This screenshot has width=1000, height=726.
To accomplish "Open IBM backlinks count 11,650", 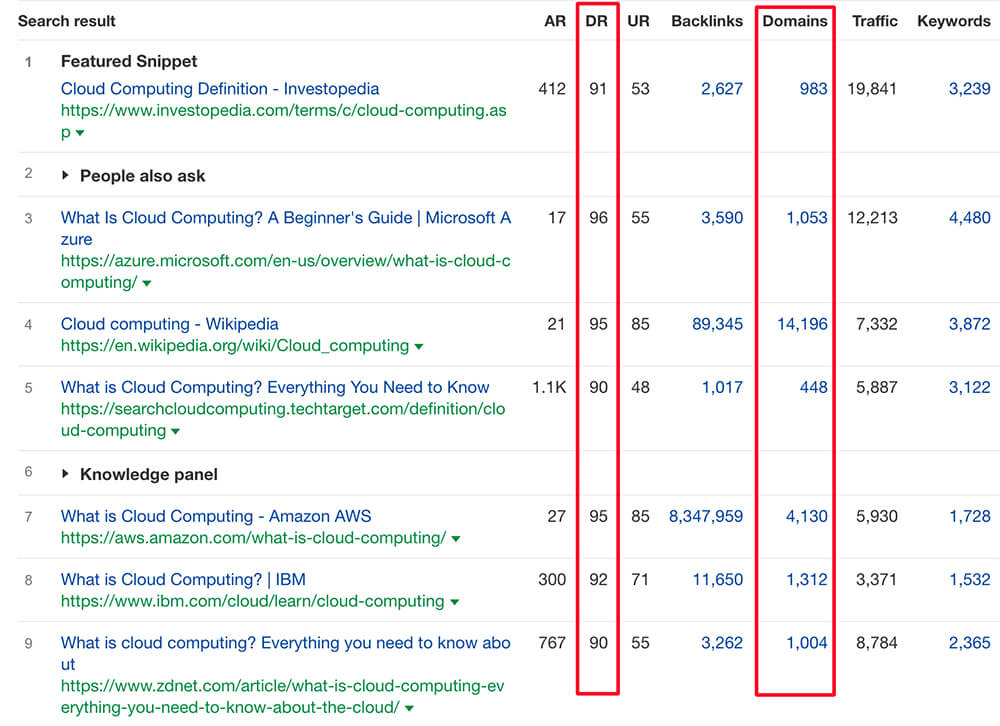I will point(717,579).
